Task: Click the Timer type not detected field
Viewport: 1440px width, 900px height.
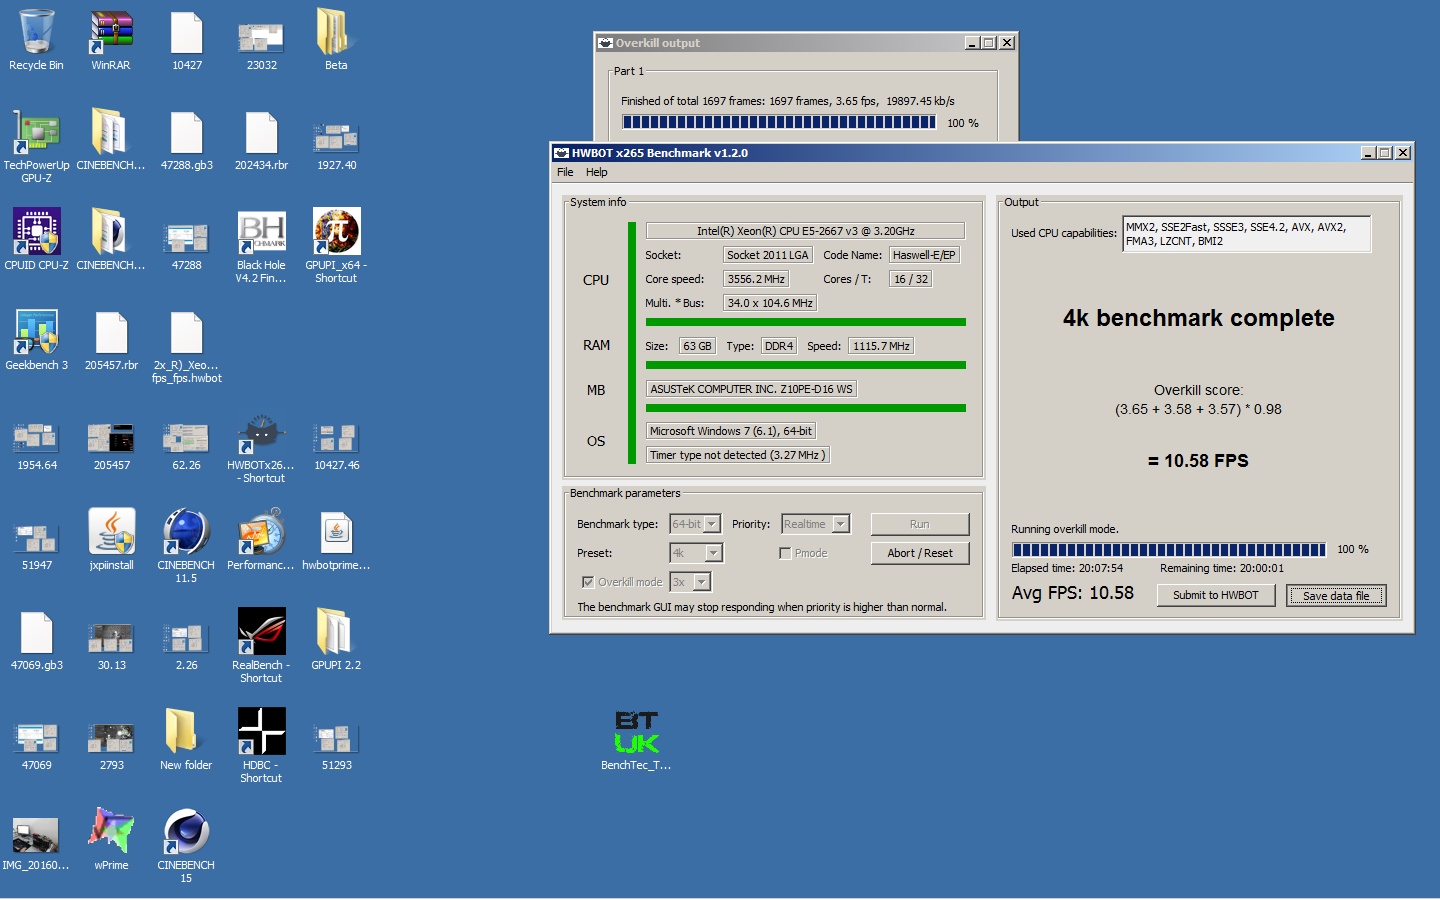Action: point(737,455)
